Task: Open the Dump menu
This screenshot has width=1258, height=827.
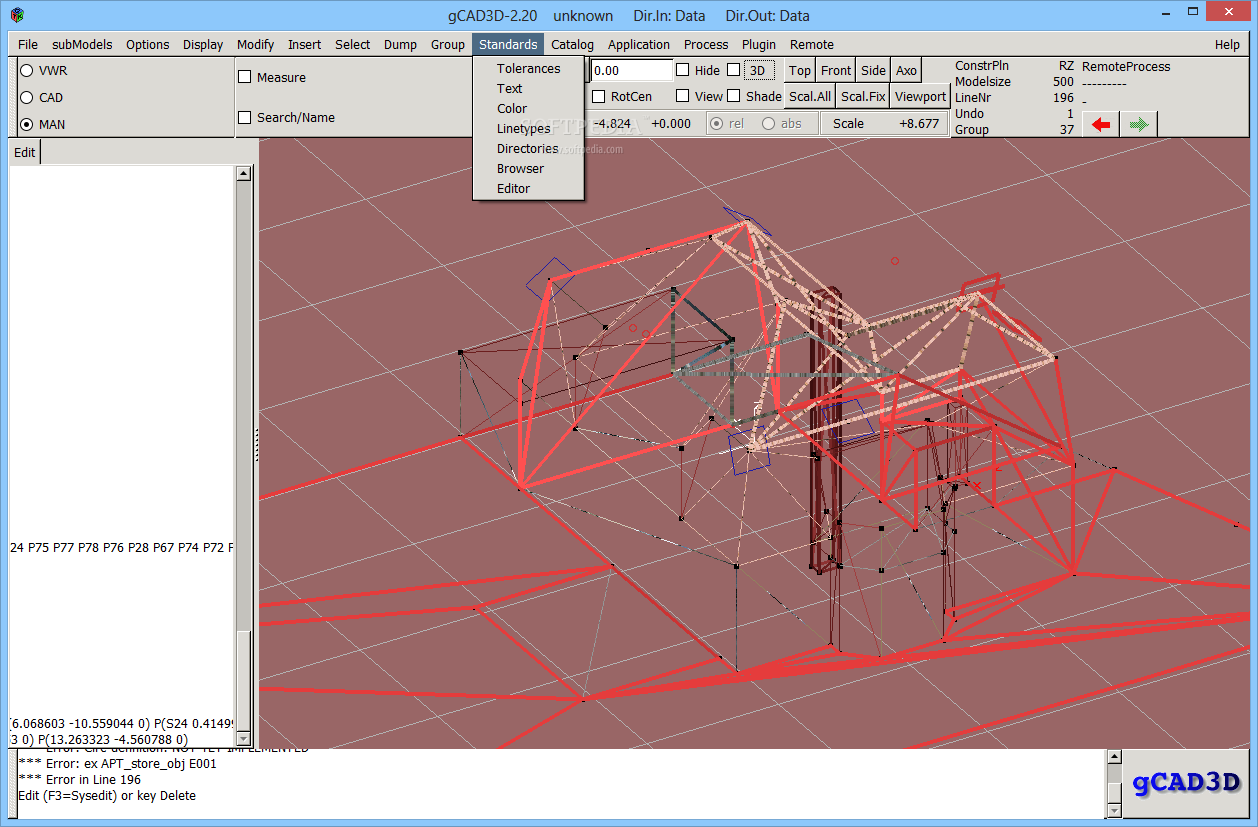Action: [x=400, y=44]
